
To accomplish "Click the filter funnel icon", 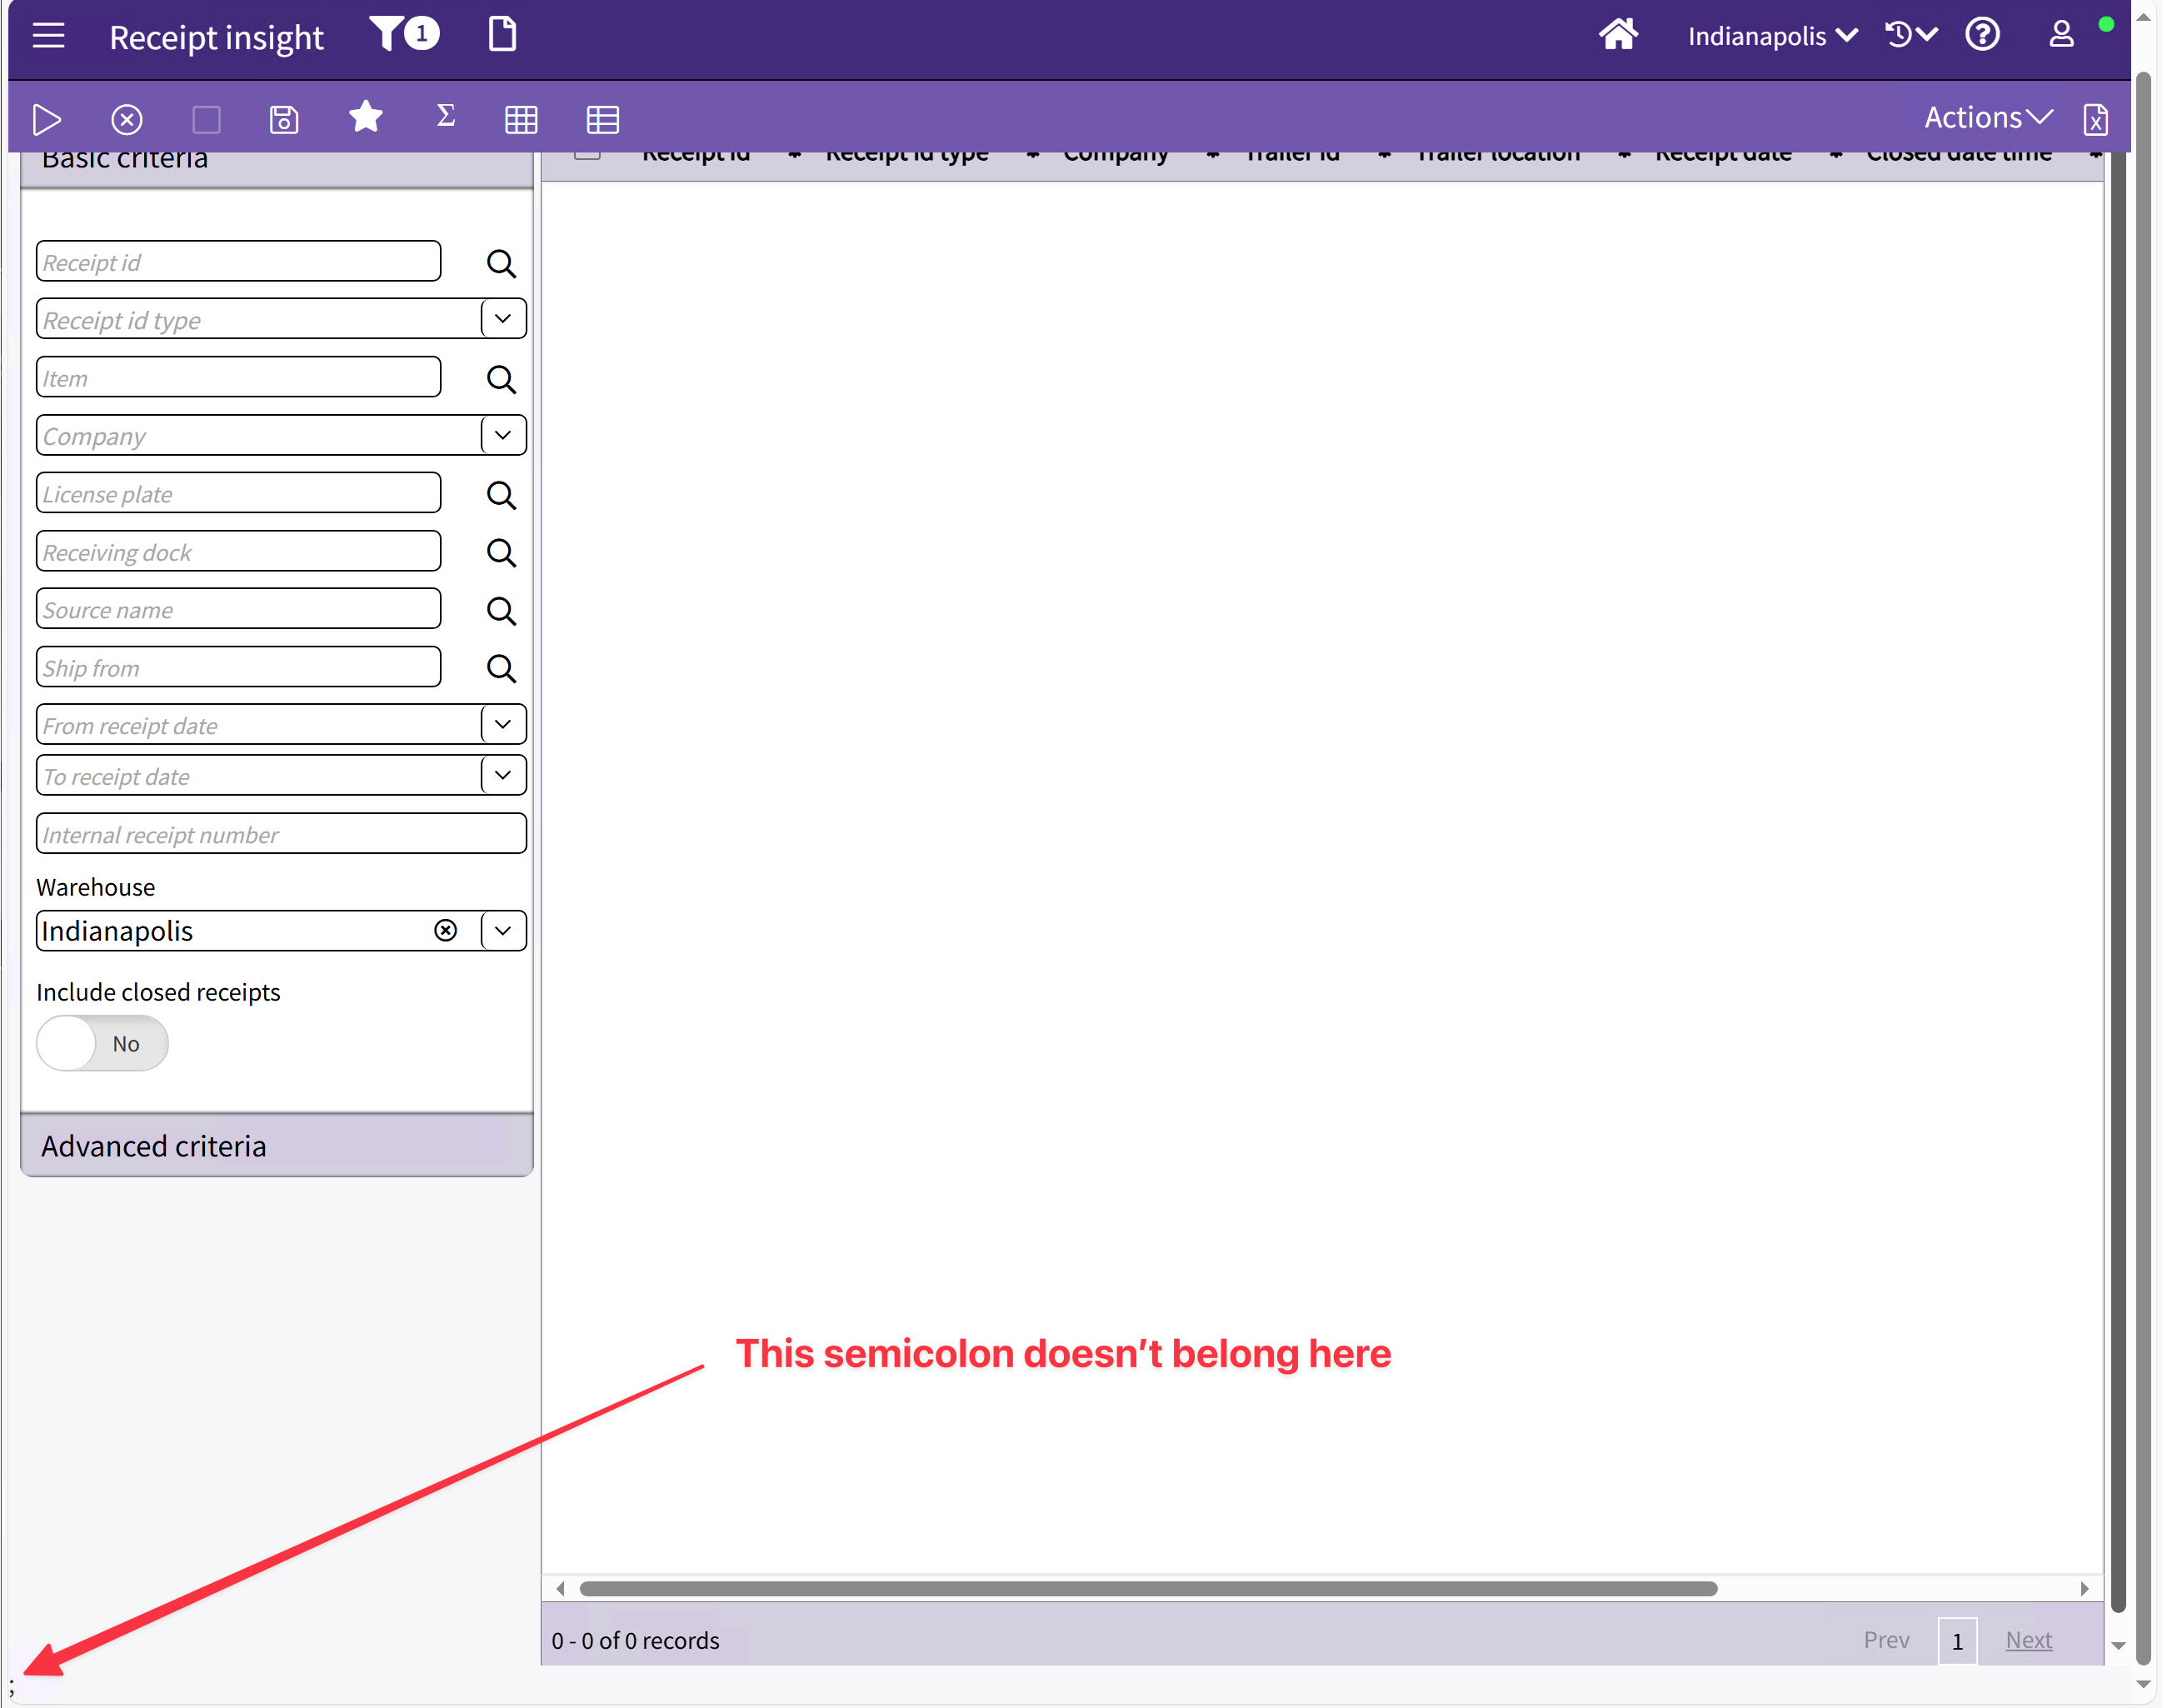I will point(388,34).
